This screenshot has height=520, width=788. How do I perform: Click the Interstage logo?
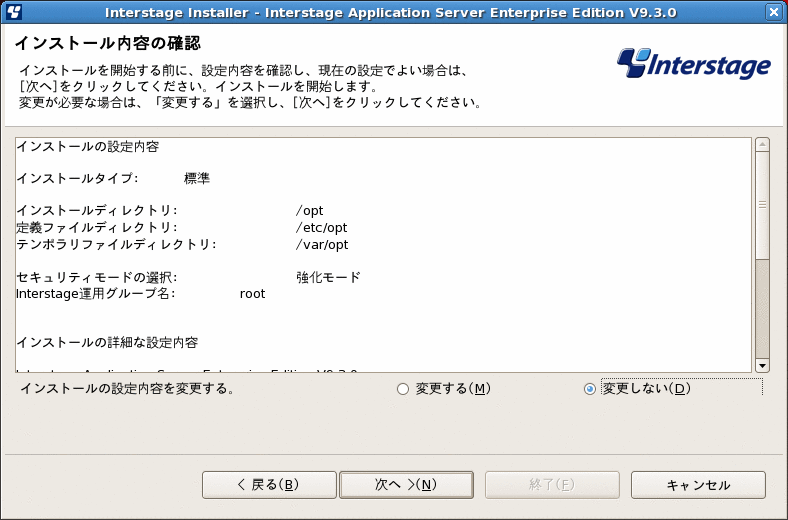[694, 63]
